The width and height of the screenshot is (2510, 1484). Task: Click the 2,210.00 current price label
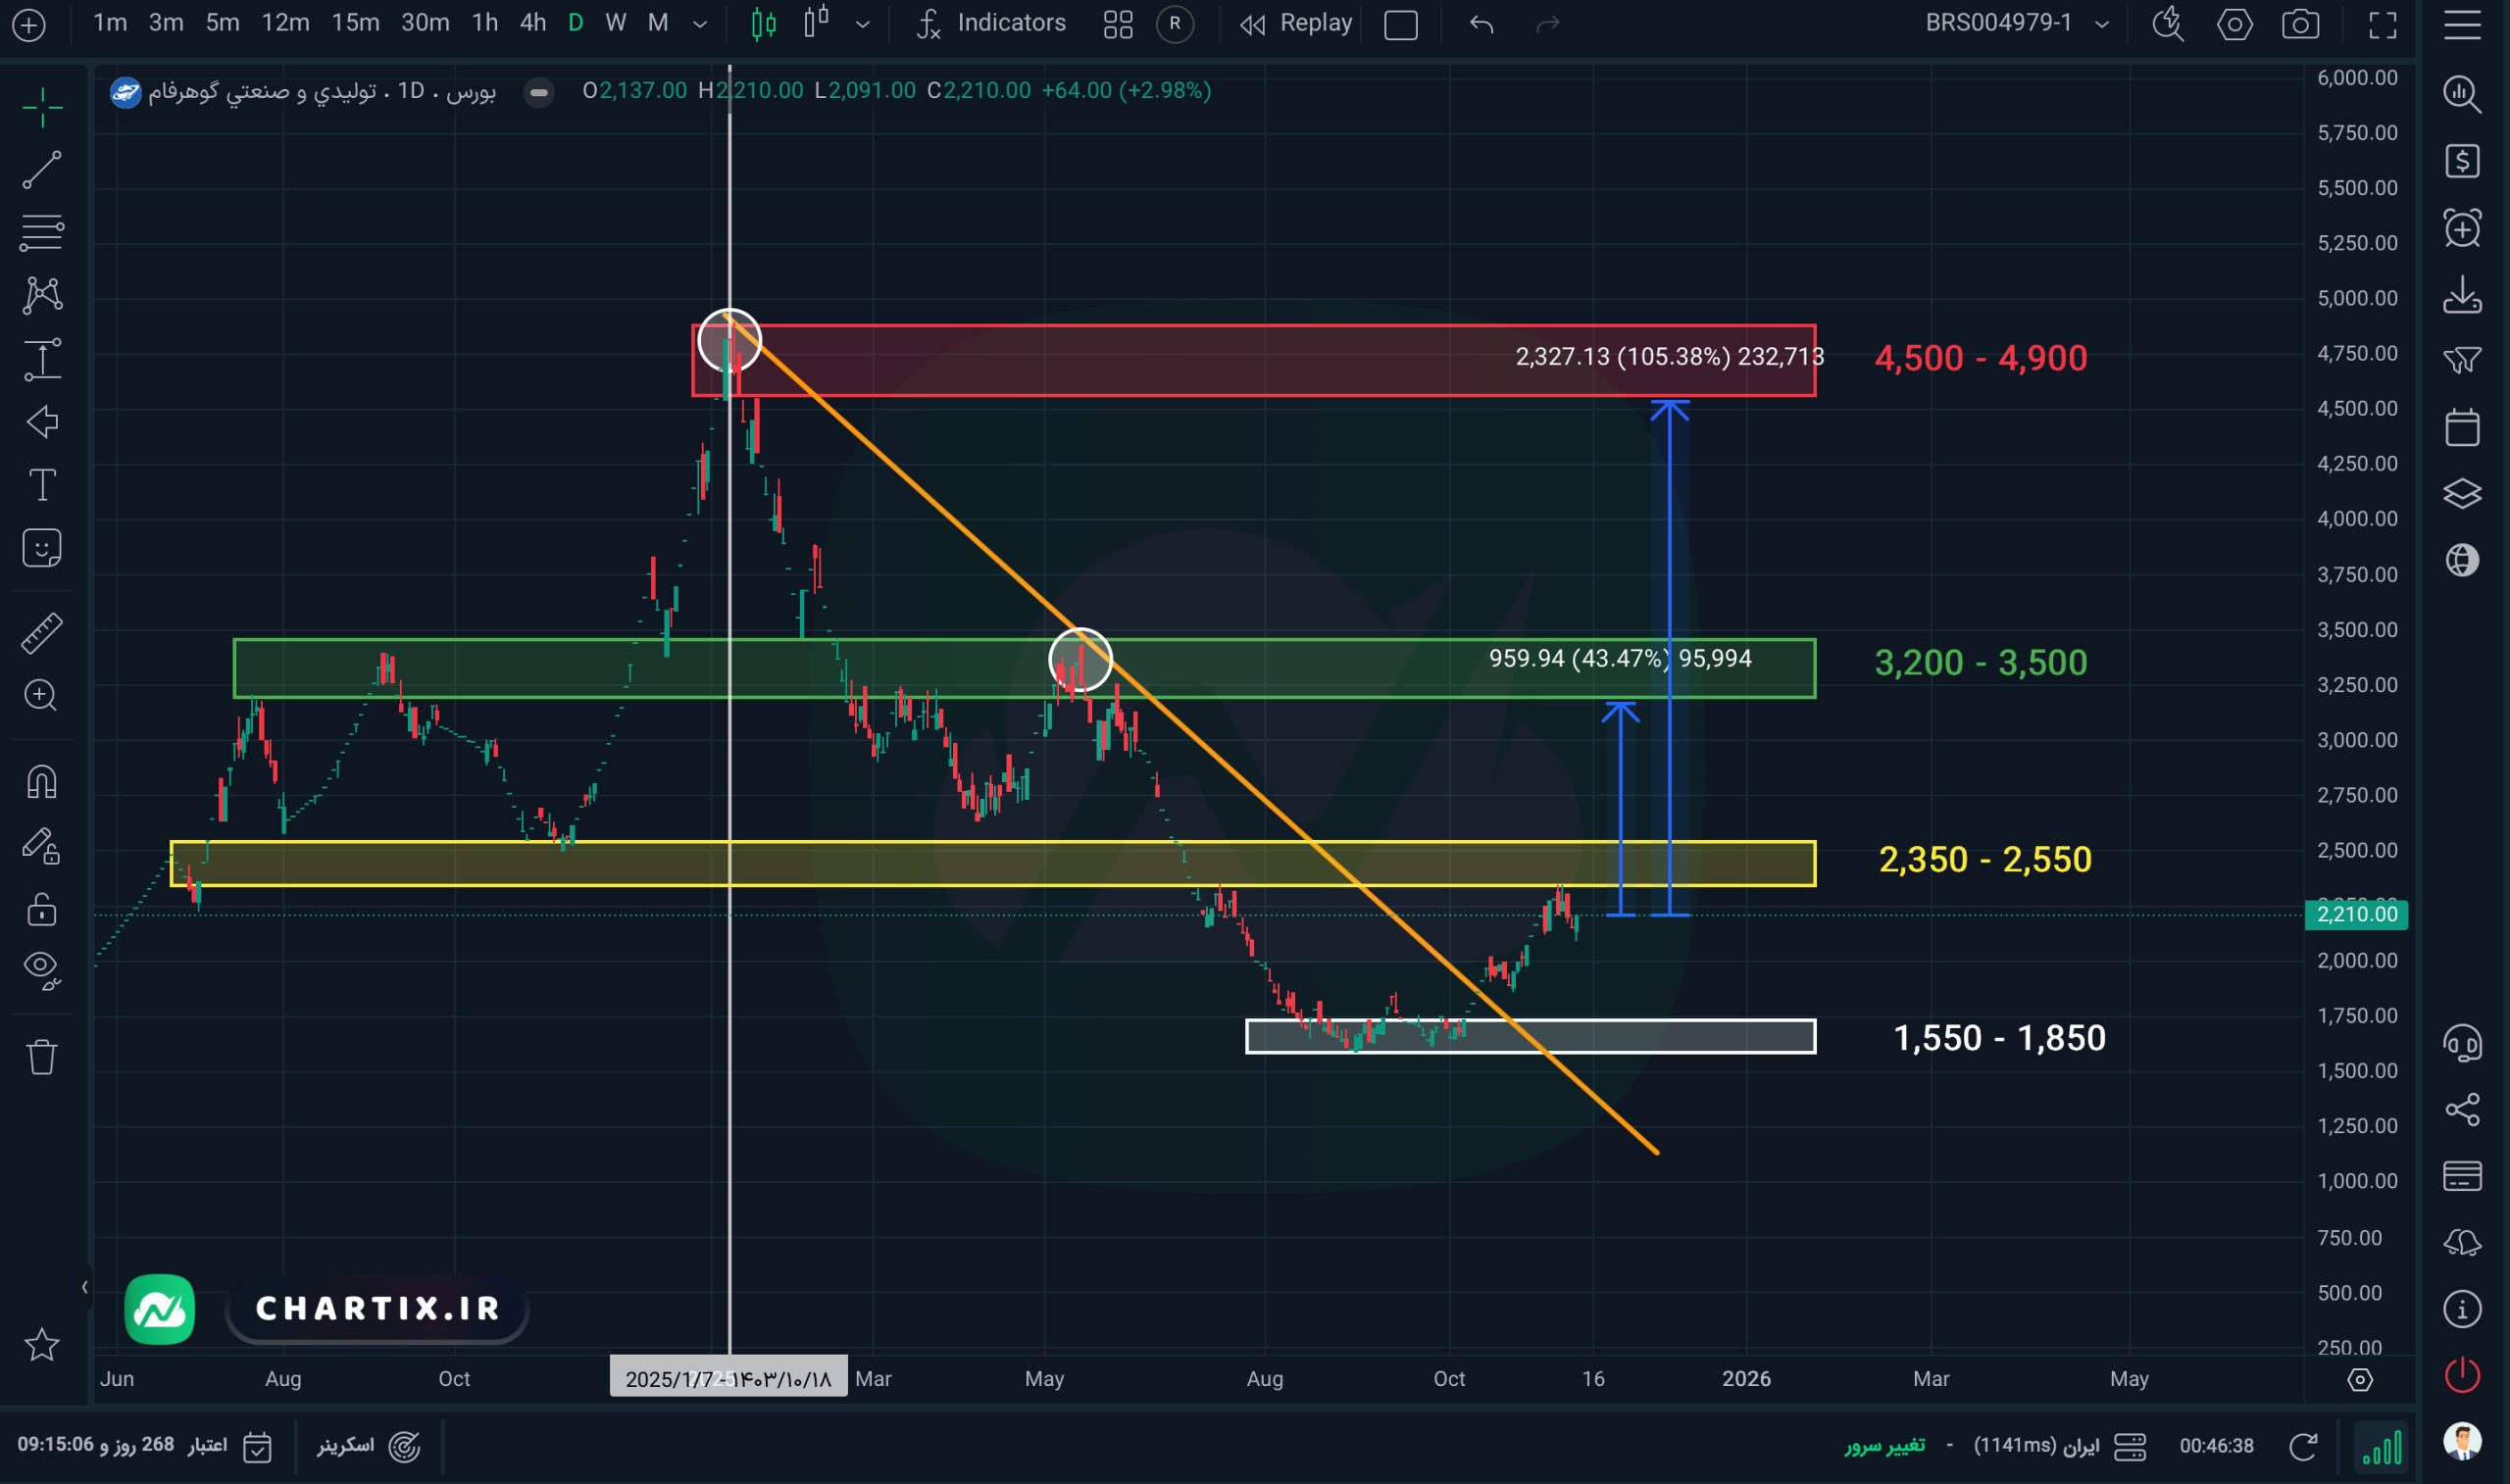tap(2355, 914)
